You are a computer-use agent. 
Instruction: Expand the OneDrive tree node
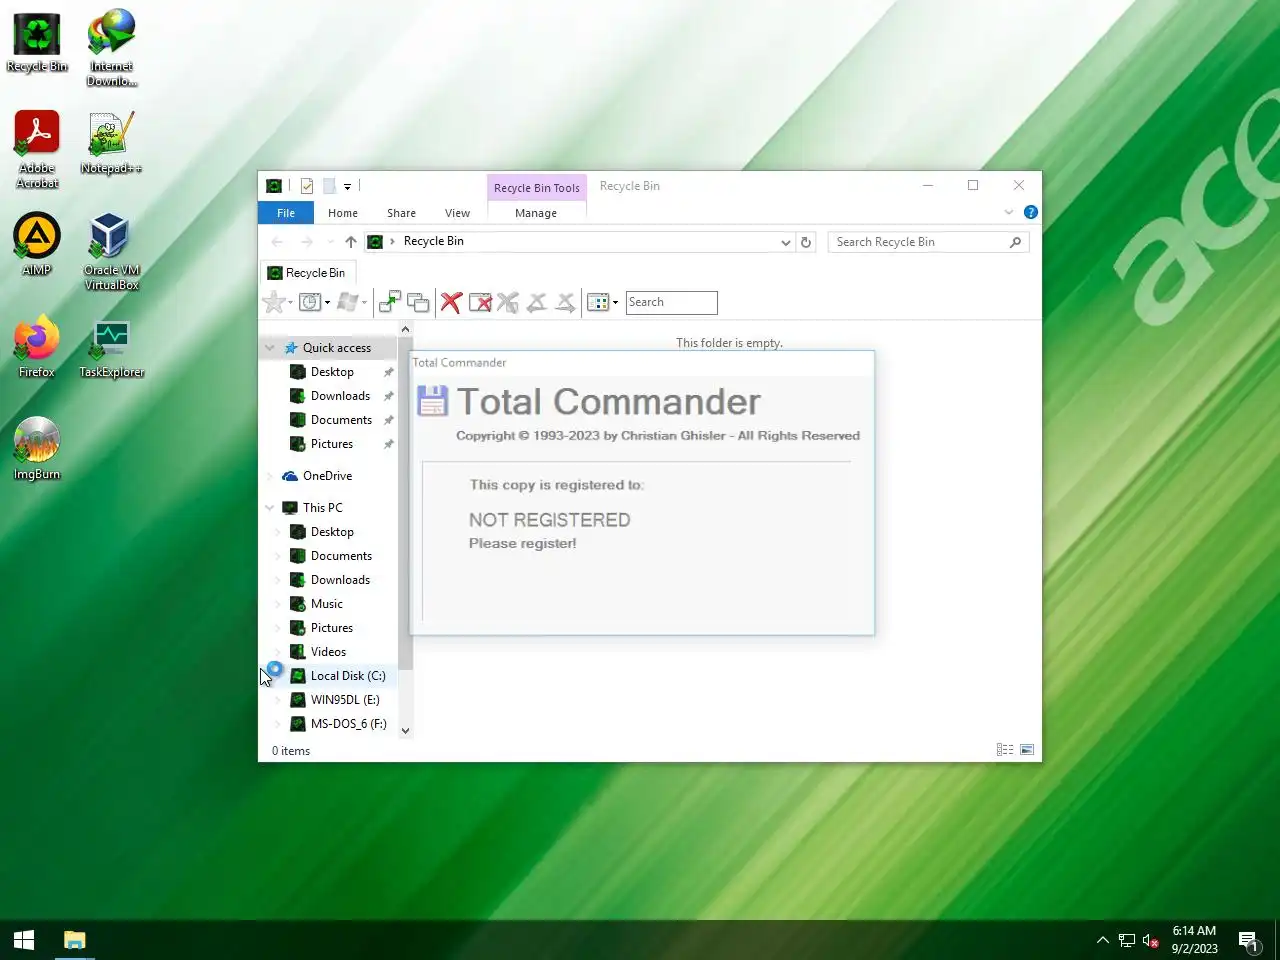[x=269, y=476]
